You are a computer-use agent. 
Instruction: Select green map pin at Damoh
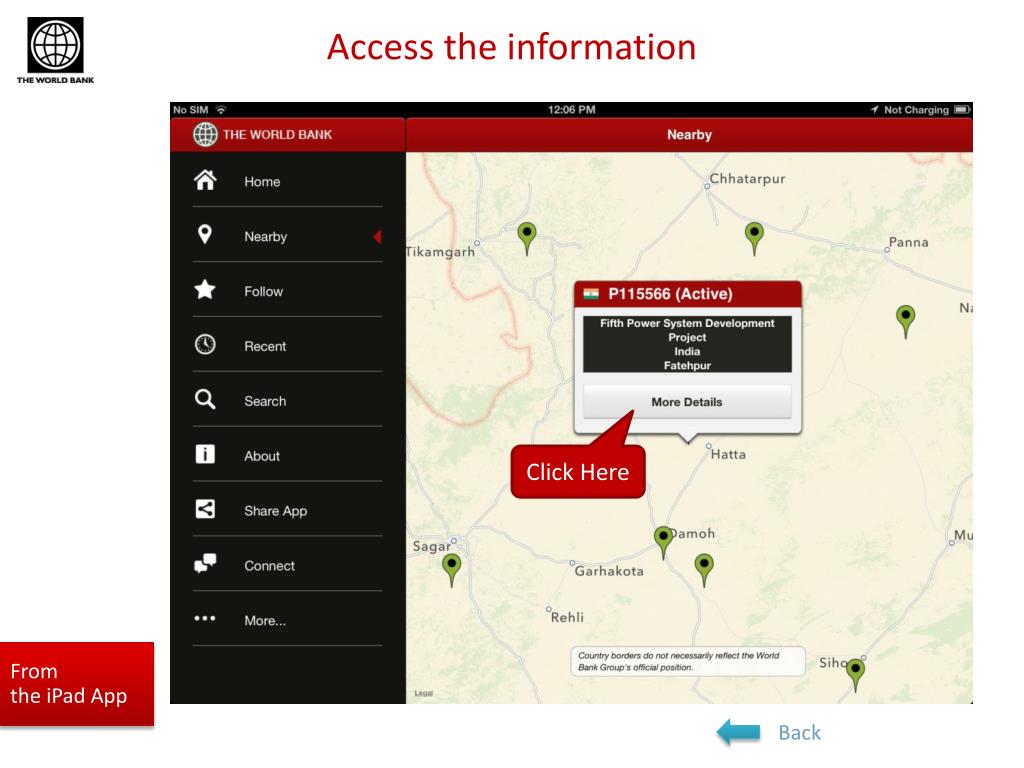point(664,542)
